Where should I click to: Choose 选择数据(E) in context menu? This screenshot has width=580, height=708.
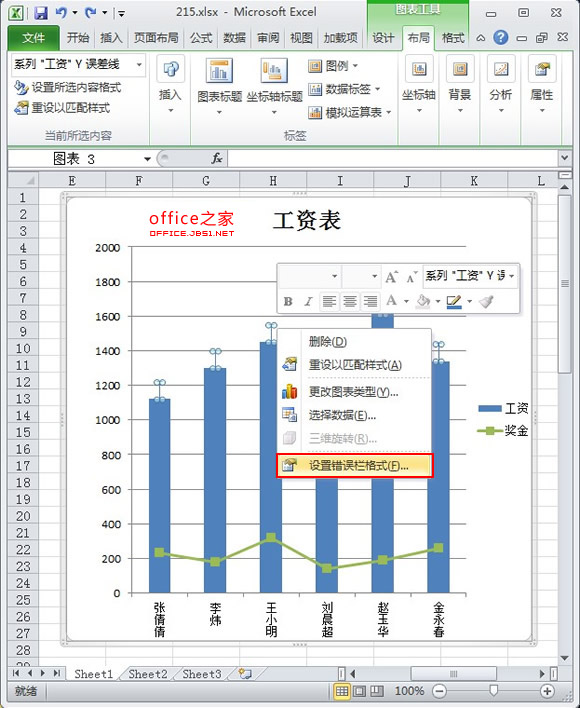(354, 415)
